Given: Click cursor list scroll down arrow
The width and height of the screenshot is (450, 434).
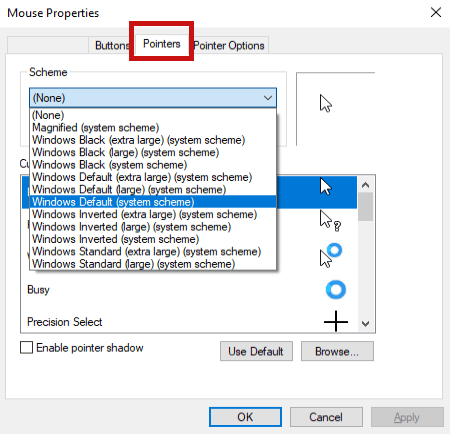Looking at the screenshot, I should 365,324.
